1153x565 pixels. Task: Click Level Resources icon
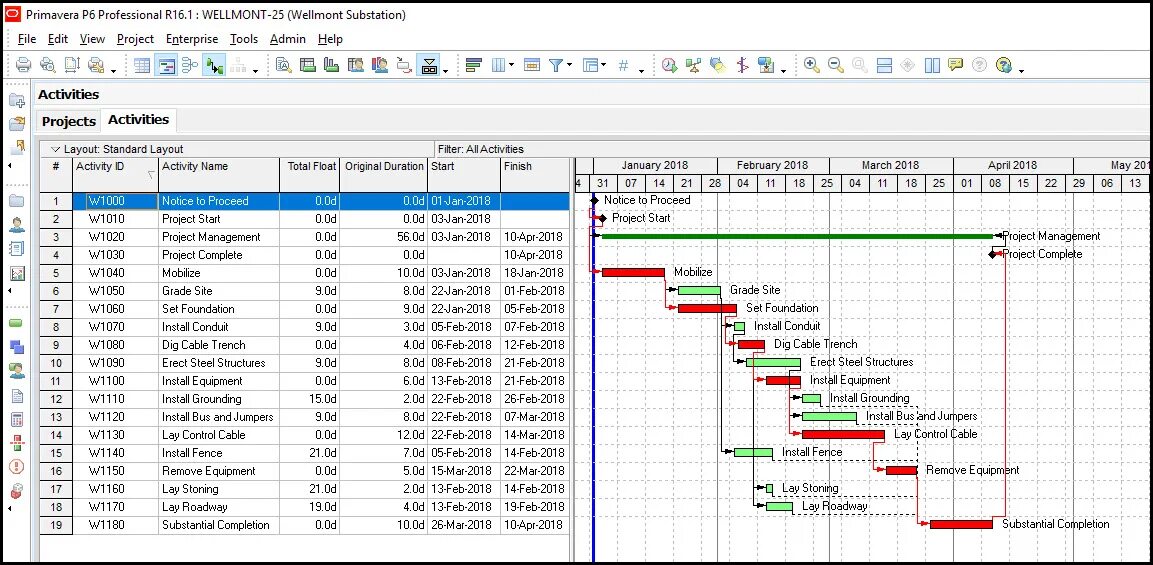tap(693, 65)
